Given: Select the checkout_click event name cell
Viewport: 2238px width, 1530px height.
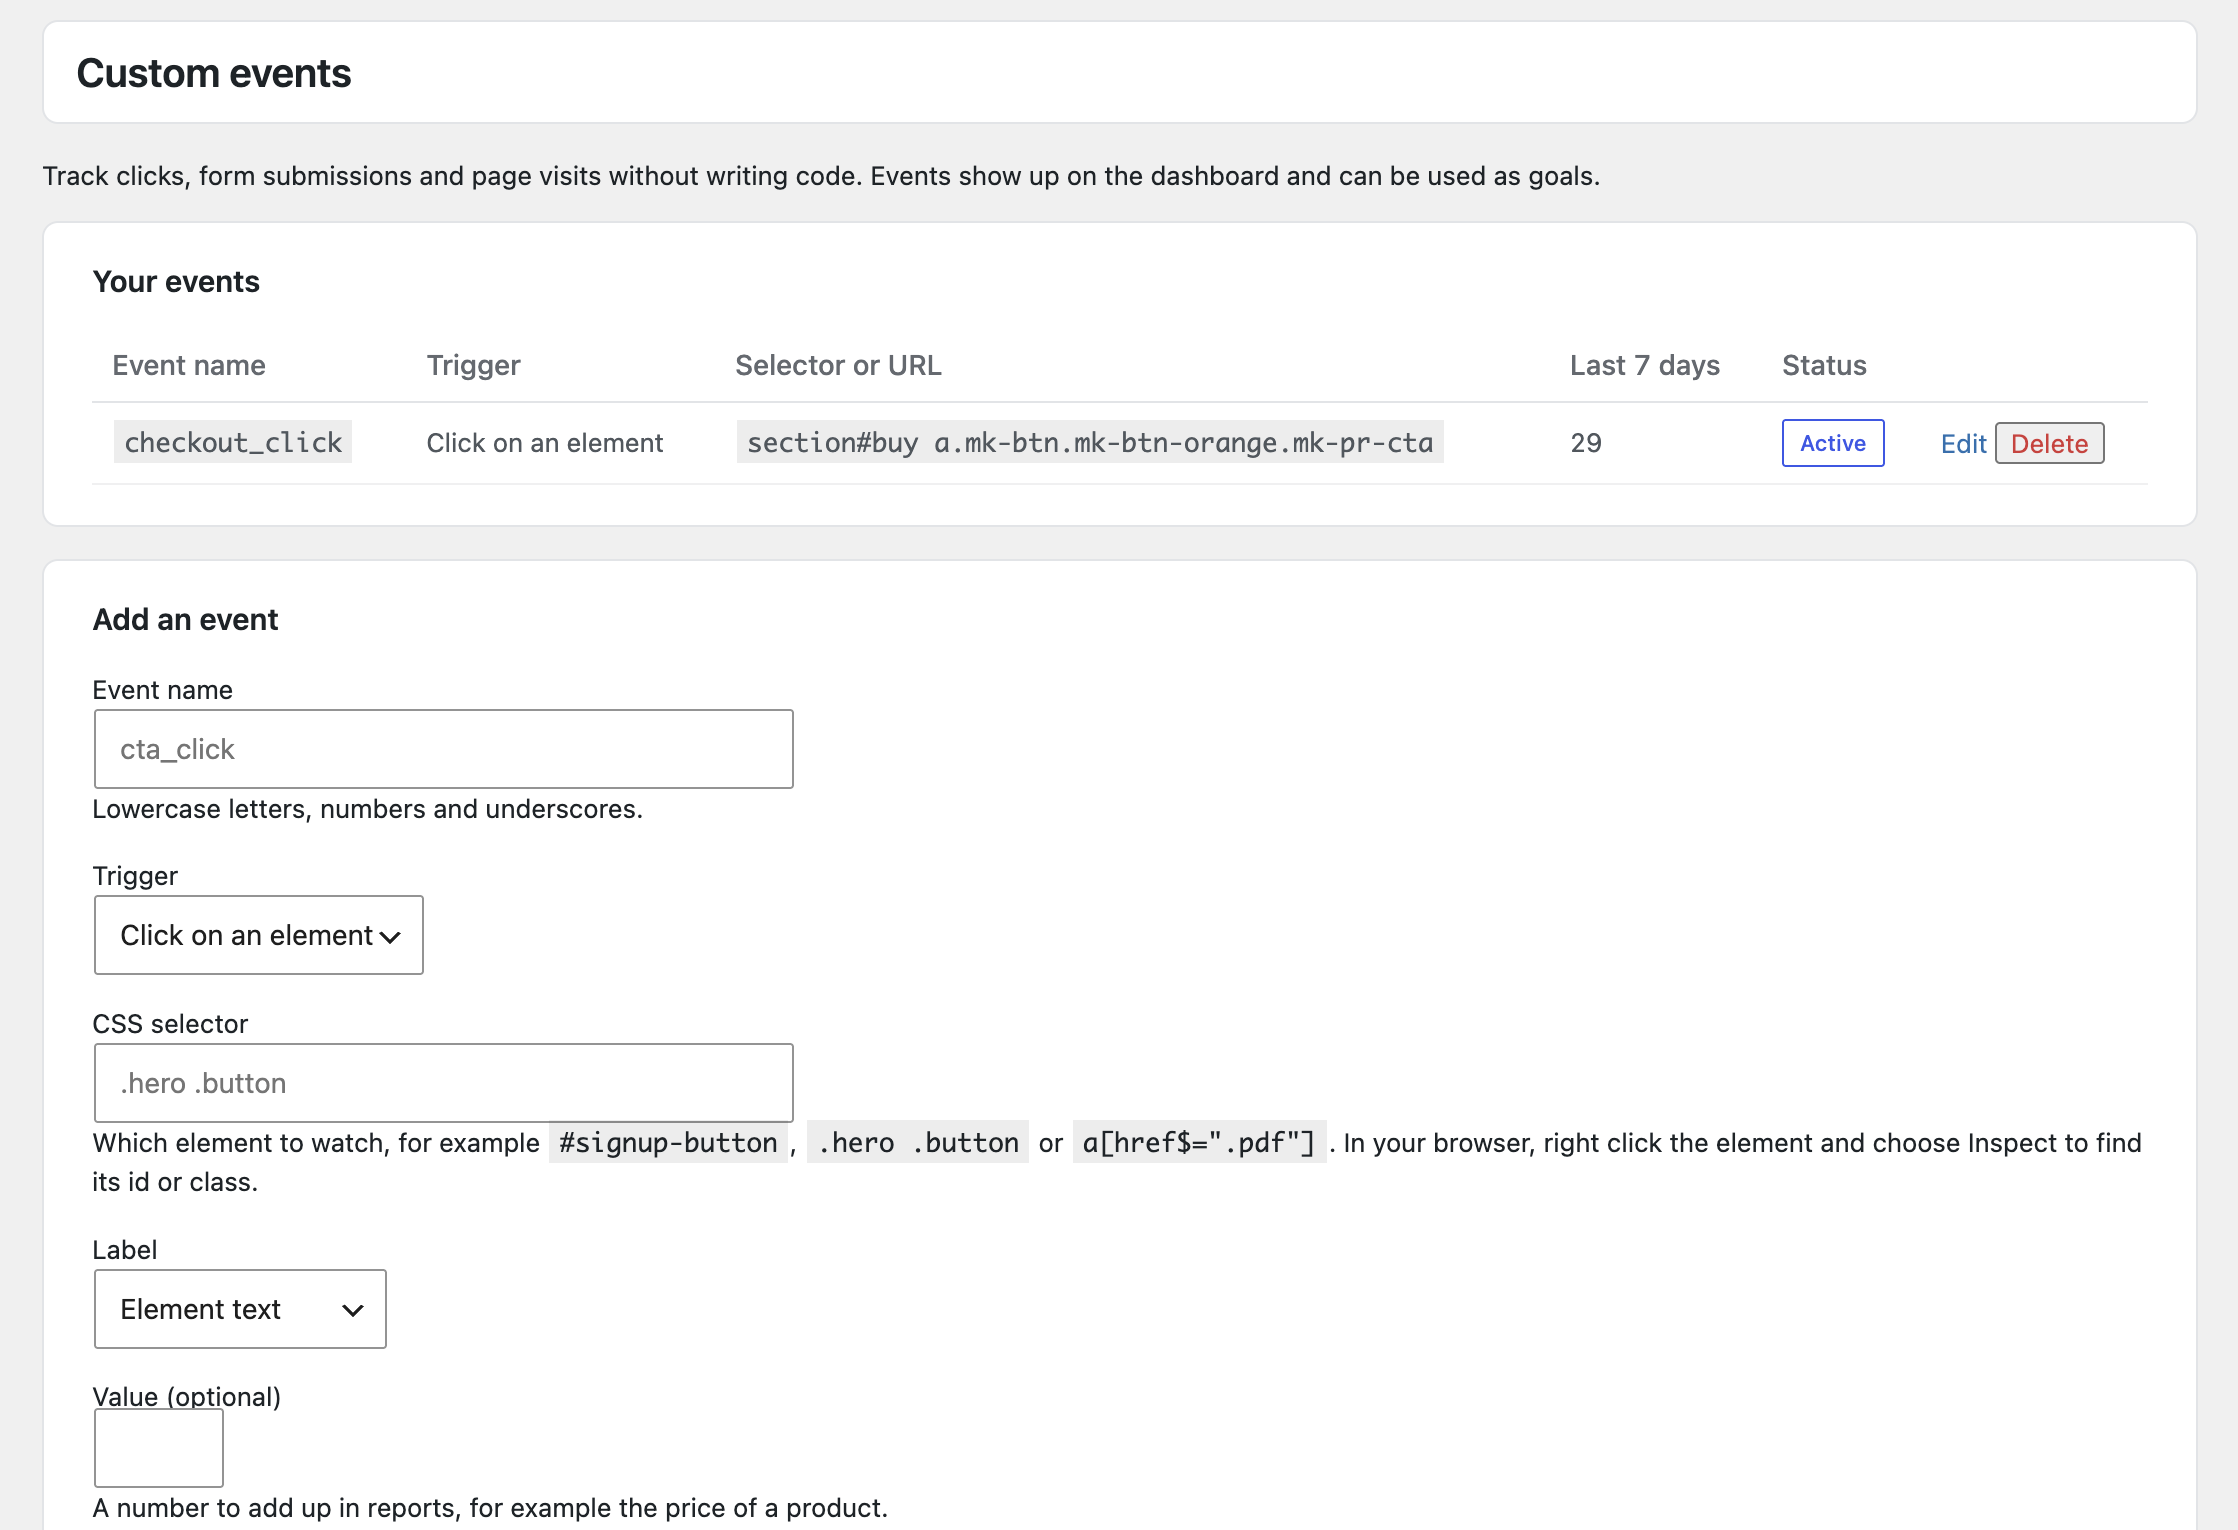Looking at the screenshot, I should point(233,442).
